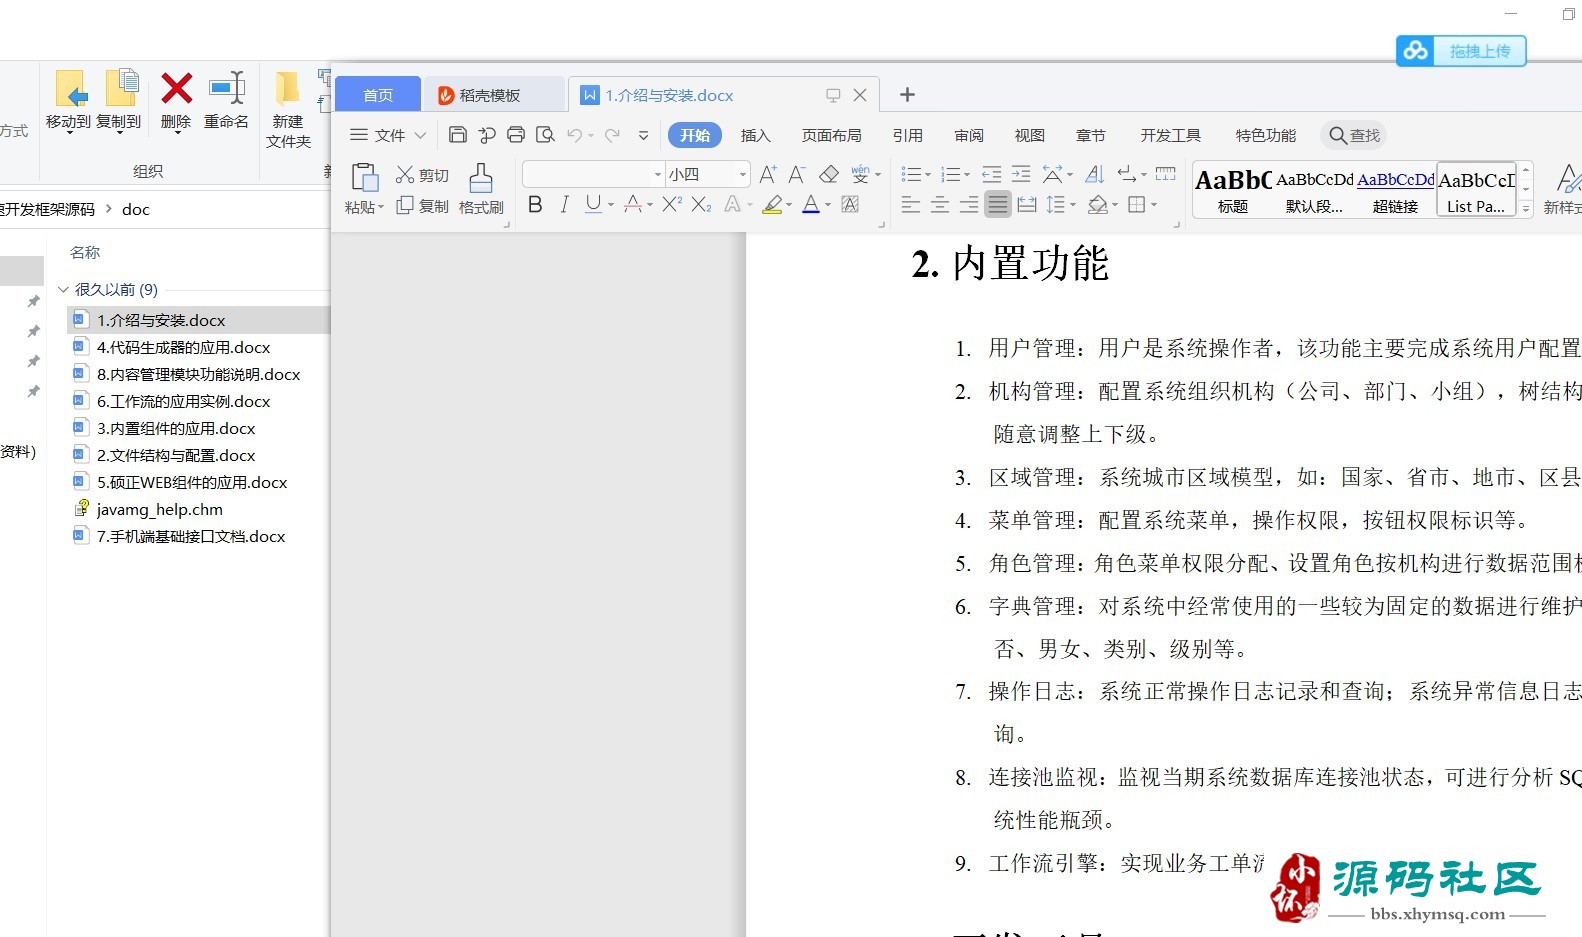1582x937 pixels.
Task: Collapse the 很久以前 (9) group in Explorer
Action: pos(63,289)
